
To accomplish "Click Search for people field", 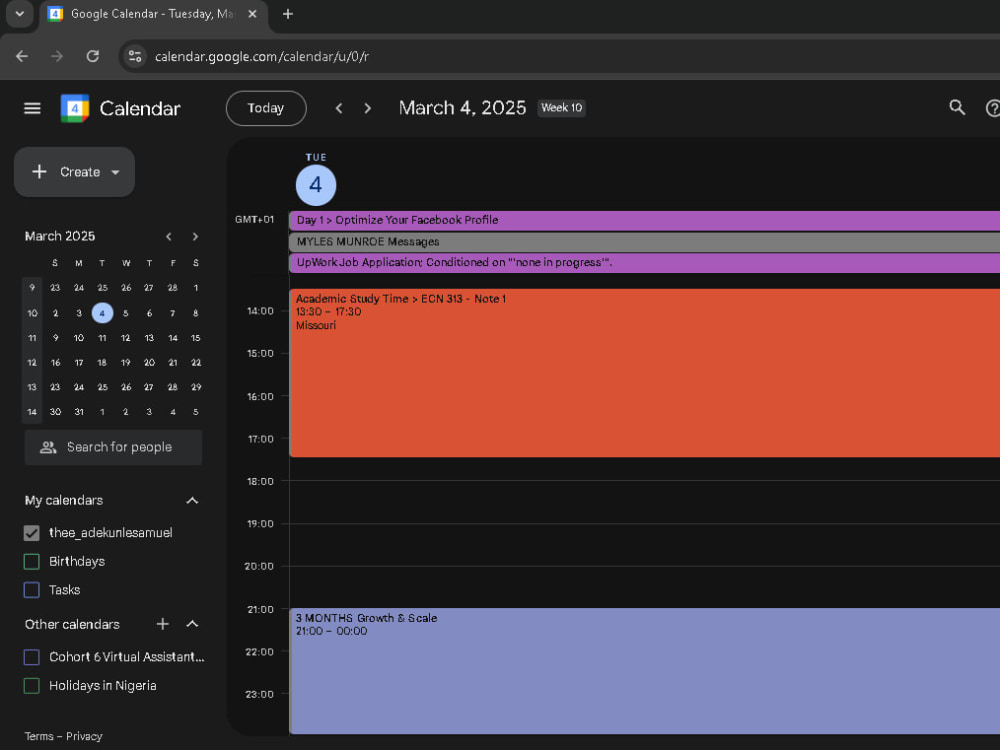I will click(x=114, y=447).
